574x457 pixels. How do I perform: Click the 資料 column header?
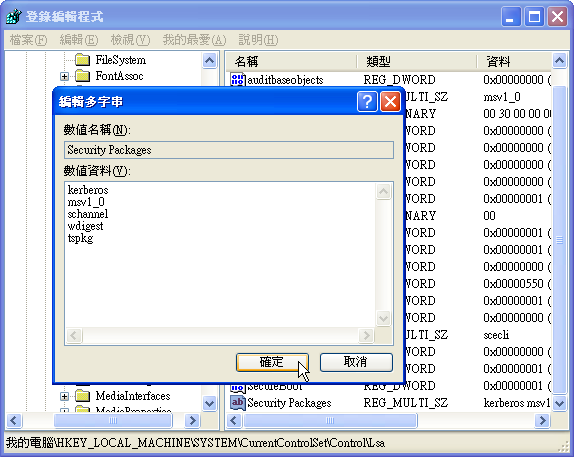click(x=514, y=61)
